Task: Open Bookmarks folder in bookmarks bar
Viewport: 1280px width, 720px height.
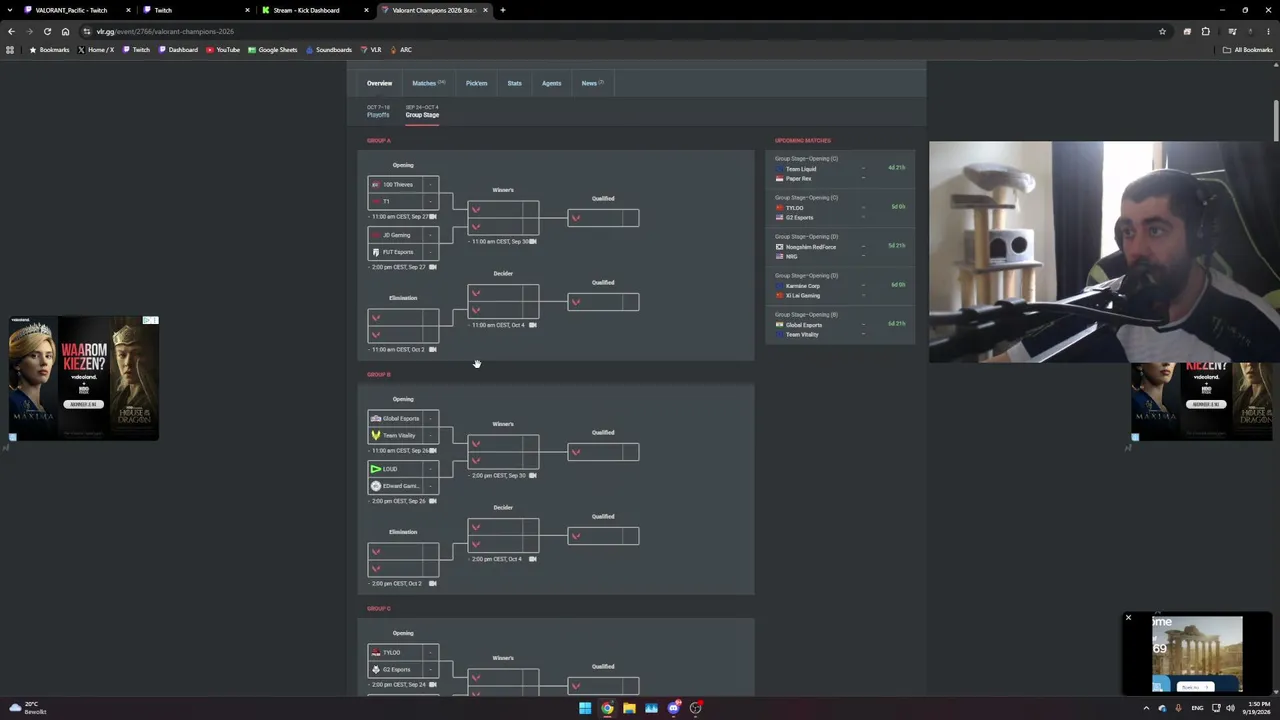Action: pos(49,50)
